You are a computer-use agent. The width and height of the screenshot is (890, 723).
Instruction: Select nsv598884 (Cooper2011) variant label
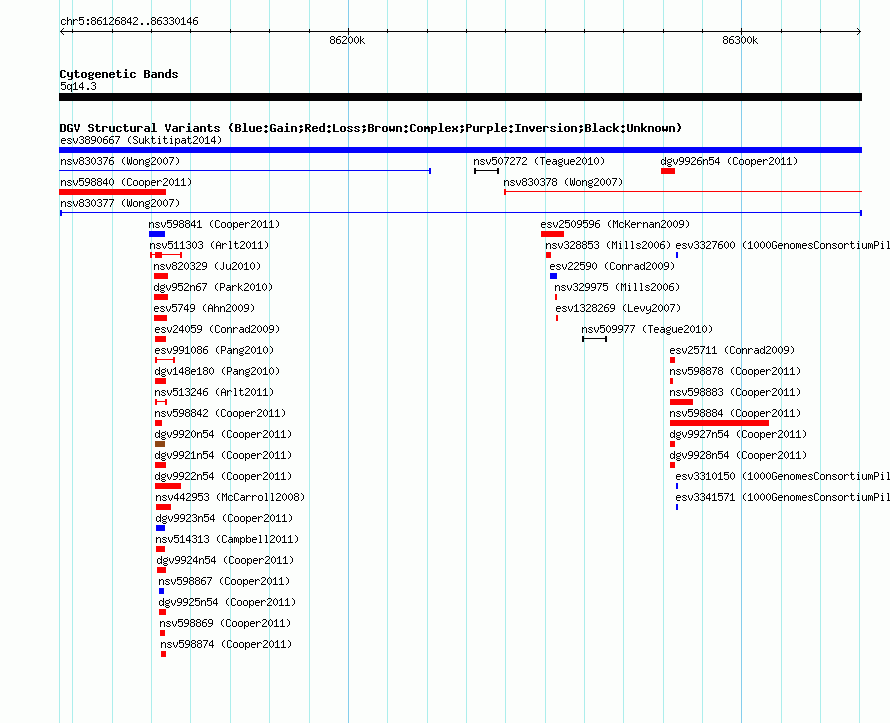(735, 413)
